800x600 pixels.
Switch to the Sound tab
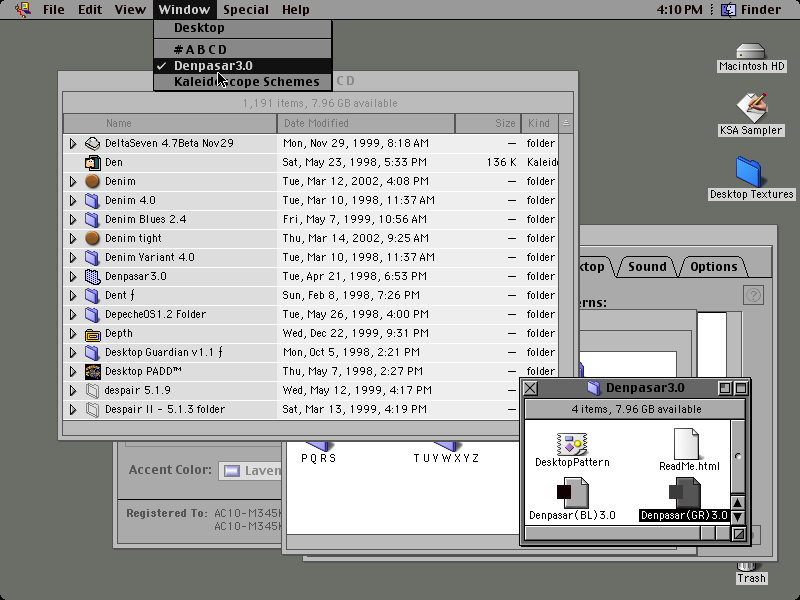tap(647, 267)
